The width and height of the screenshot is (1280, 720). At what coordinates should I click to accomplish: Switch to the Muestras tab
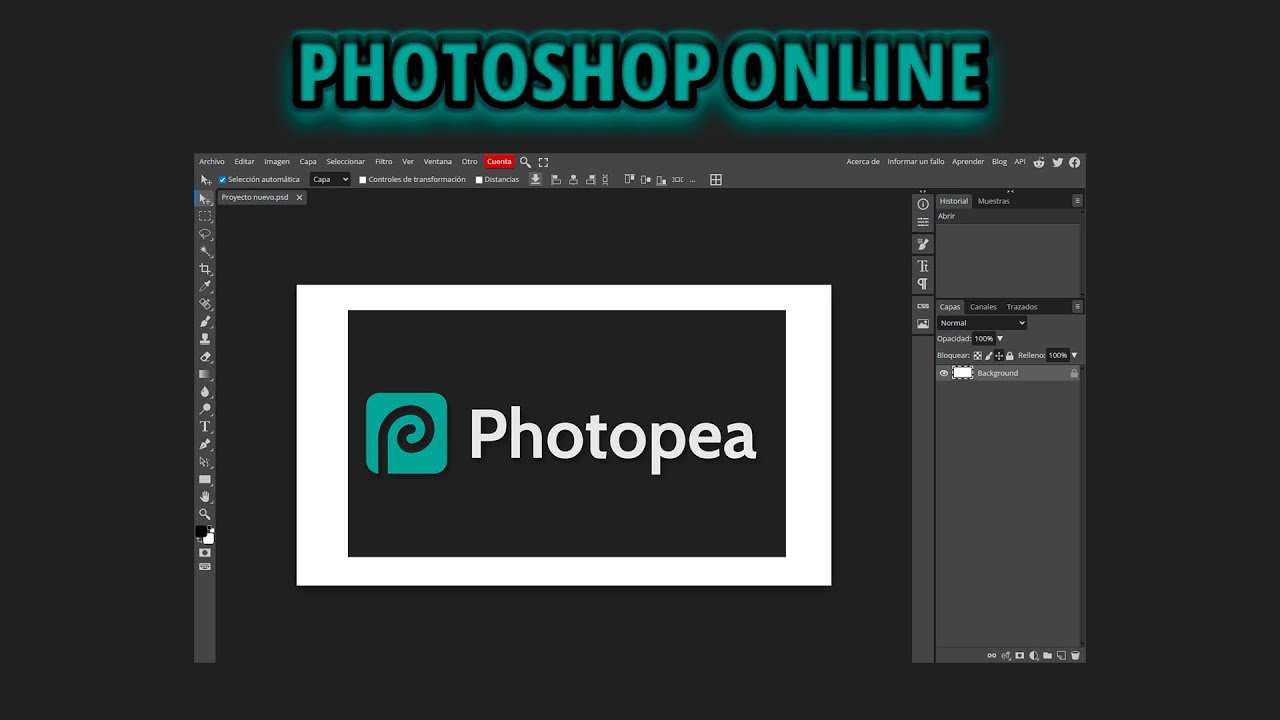[x=994, y=201]
